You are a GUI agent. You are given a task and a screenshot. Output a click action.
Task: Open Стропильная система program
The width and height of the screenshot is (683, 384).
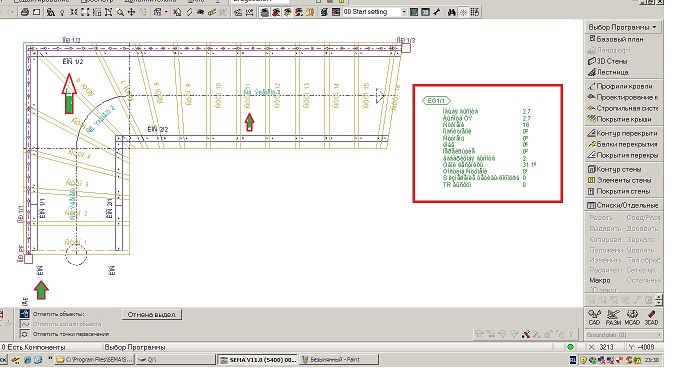coord(623,108)
